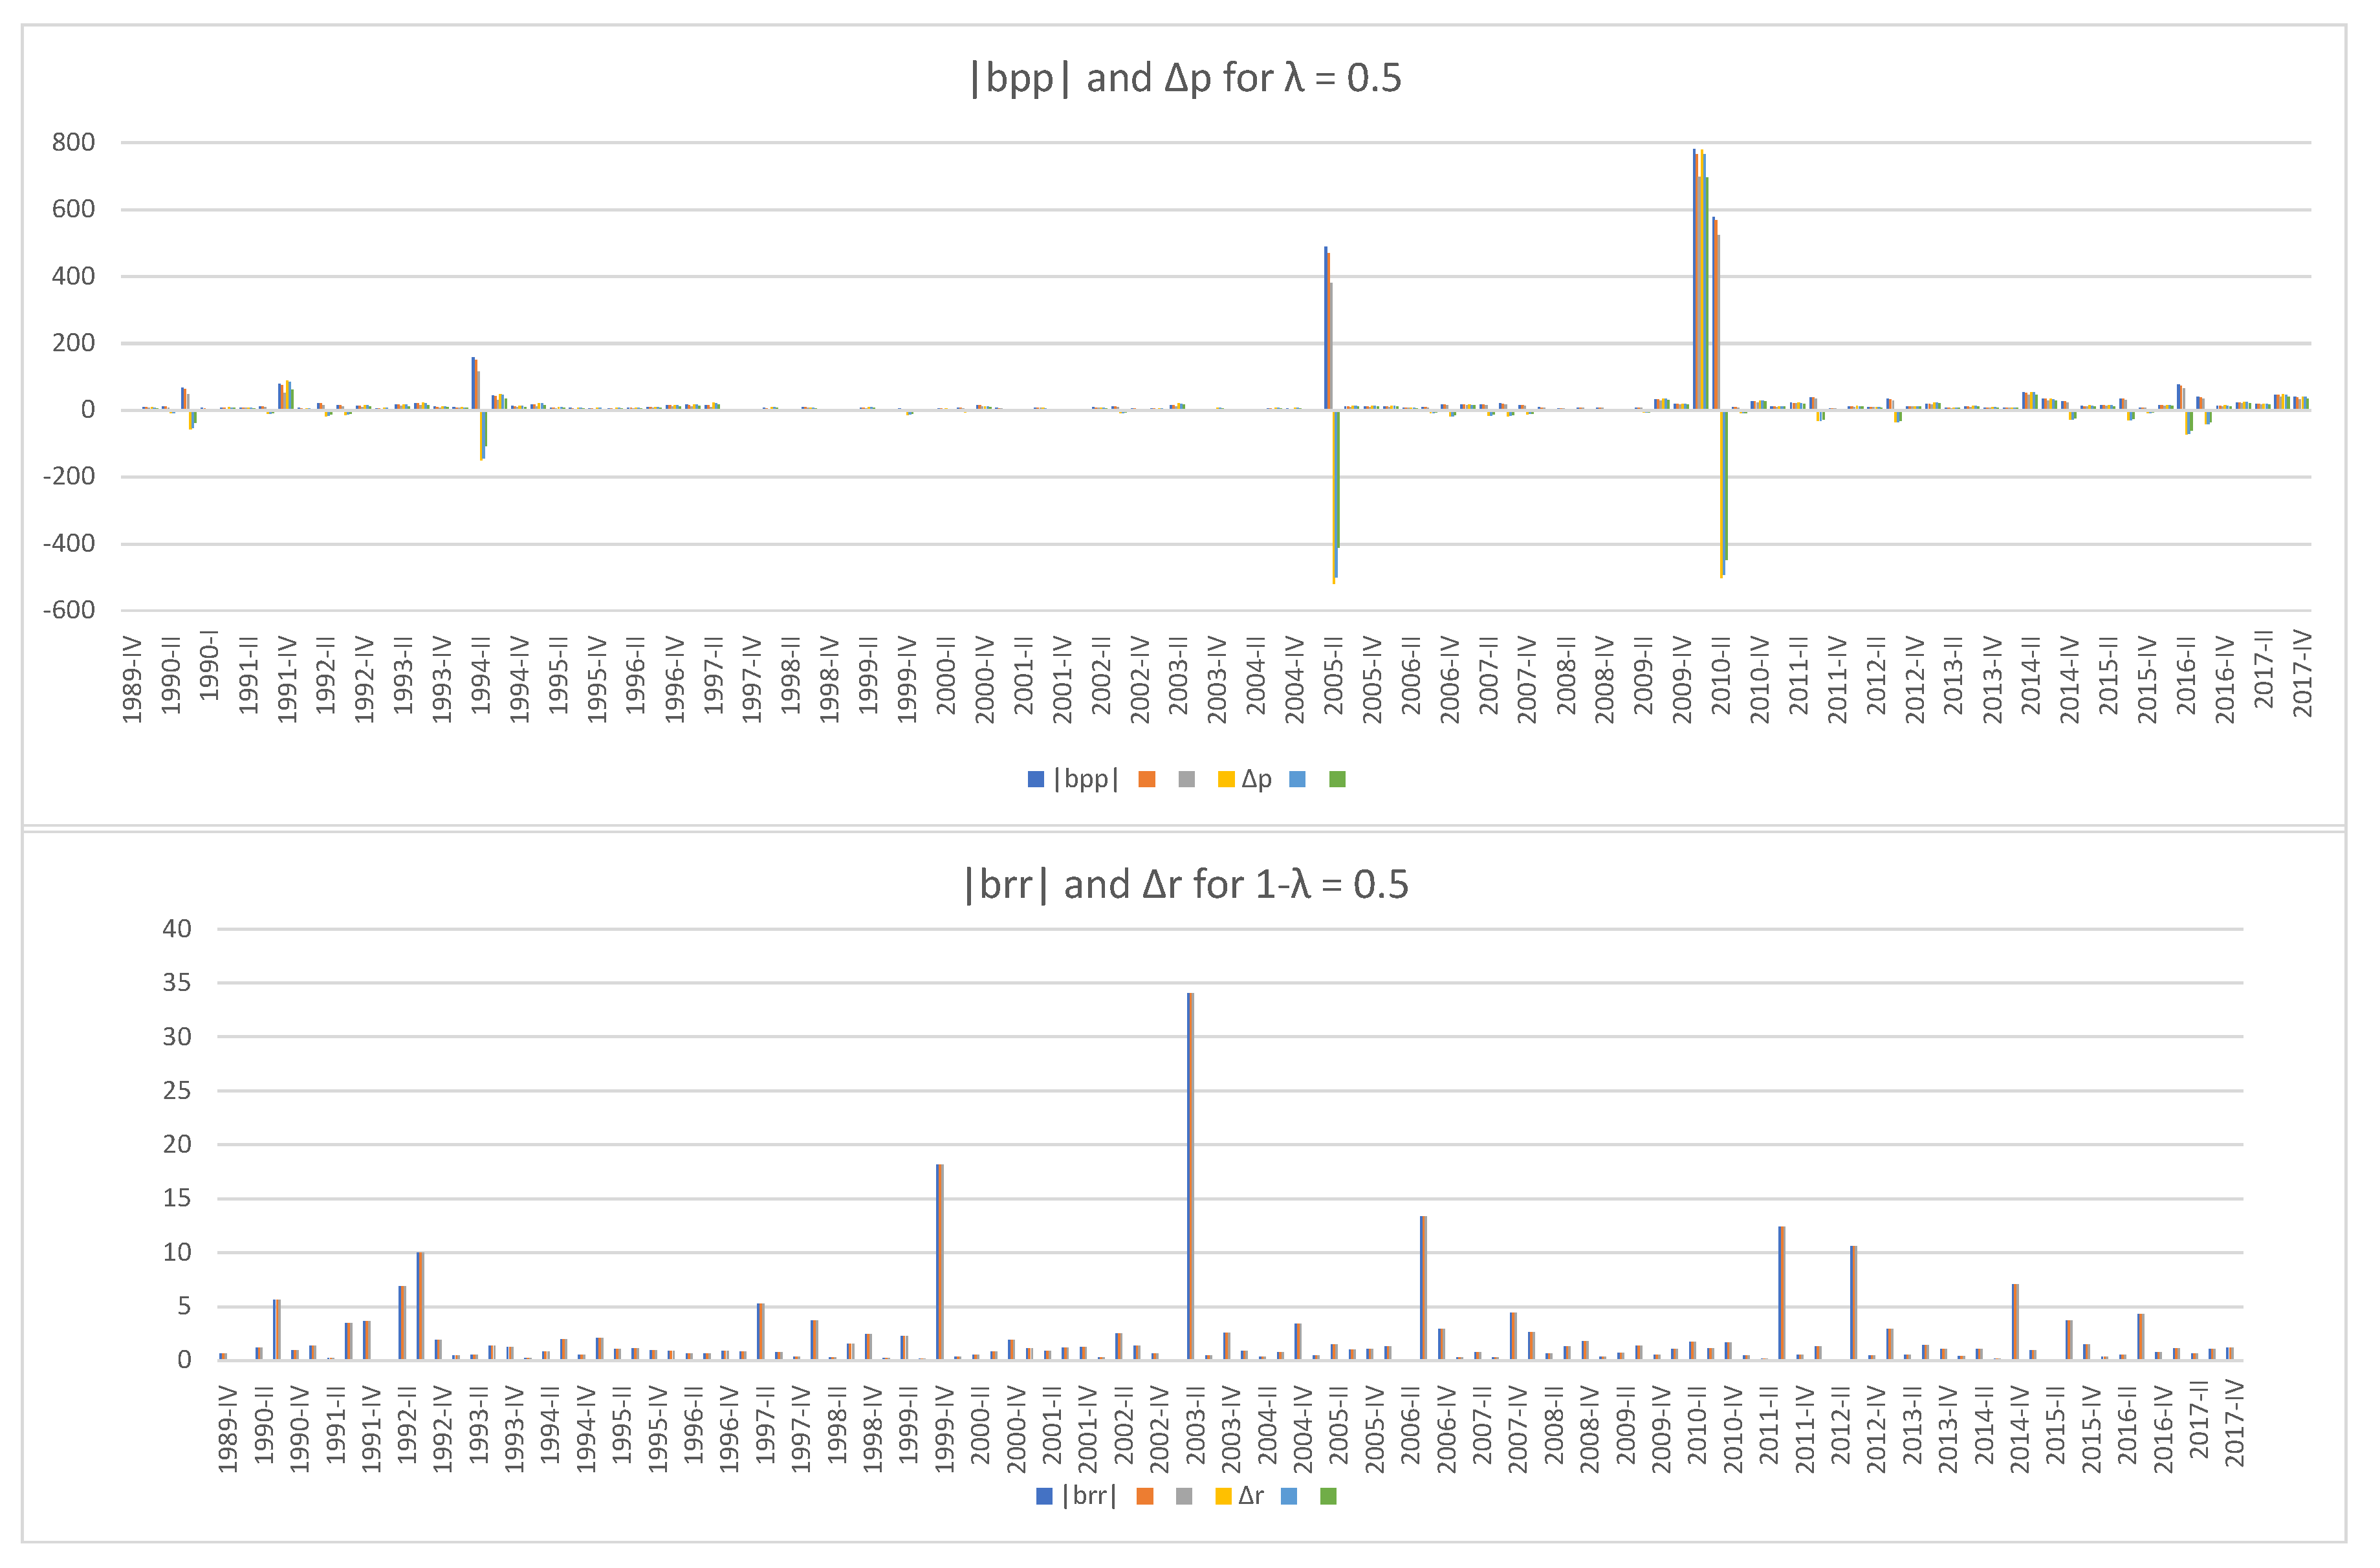Click blue |brr| legend swatch in bottom chart
The height and width of the screenshot is (1568, 2380).
point(1044,1497)
